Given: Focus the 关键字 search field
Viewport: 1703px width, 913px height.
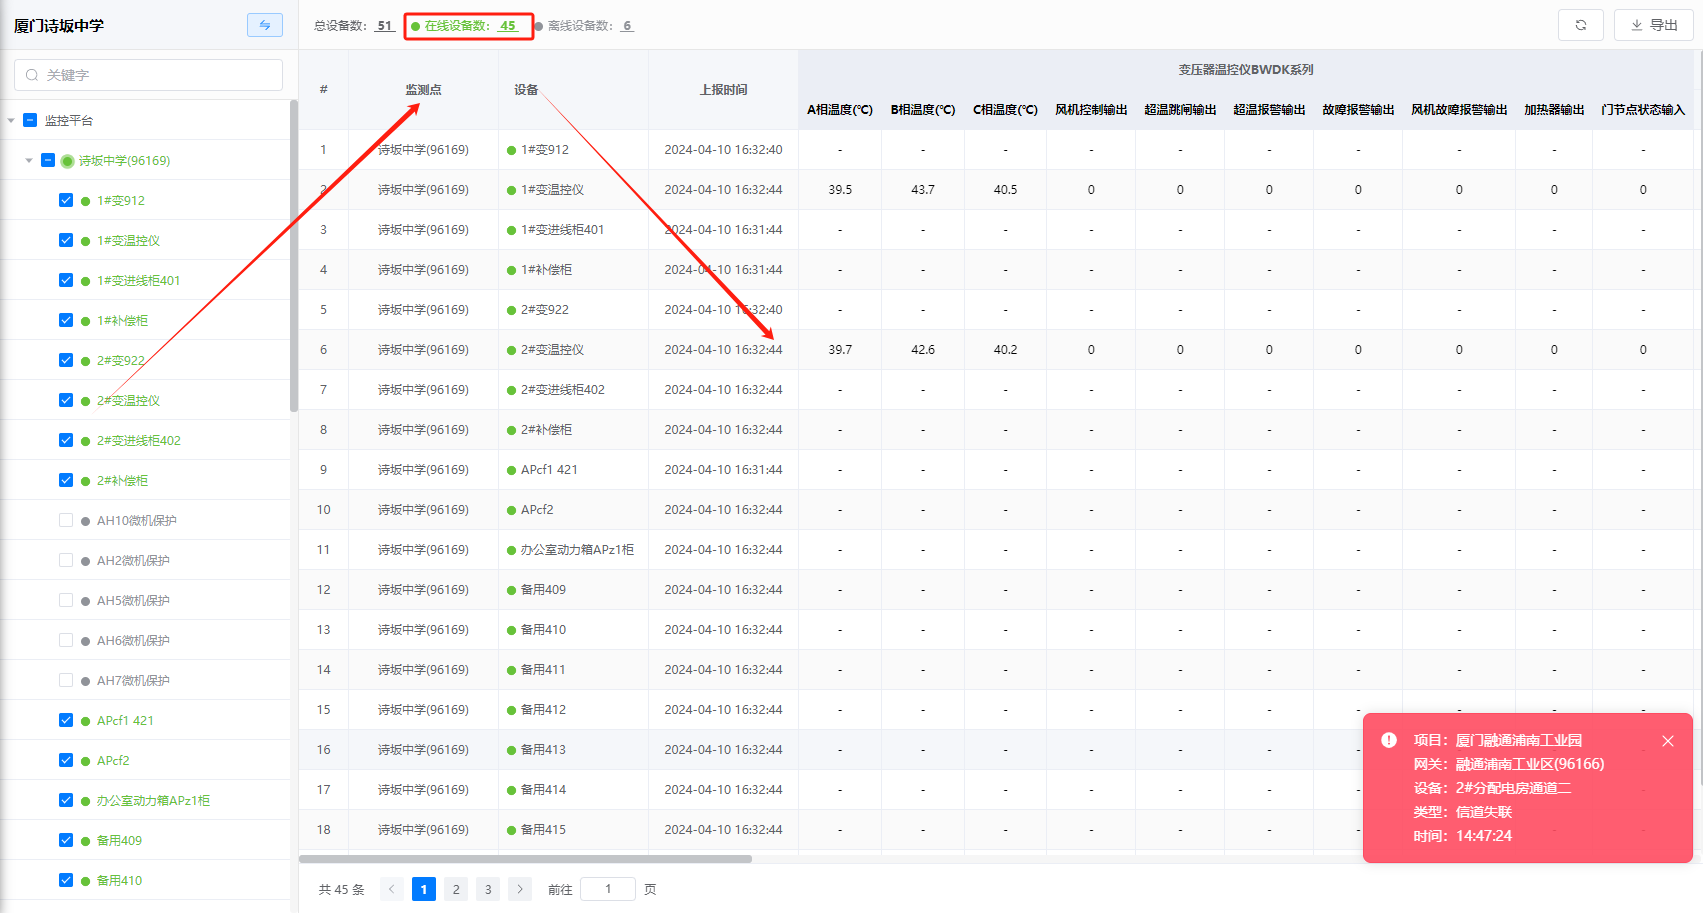Looking at the screenshot, I should coord(149,75).
